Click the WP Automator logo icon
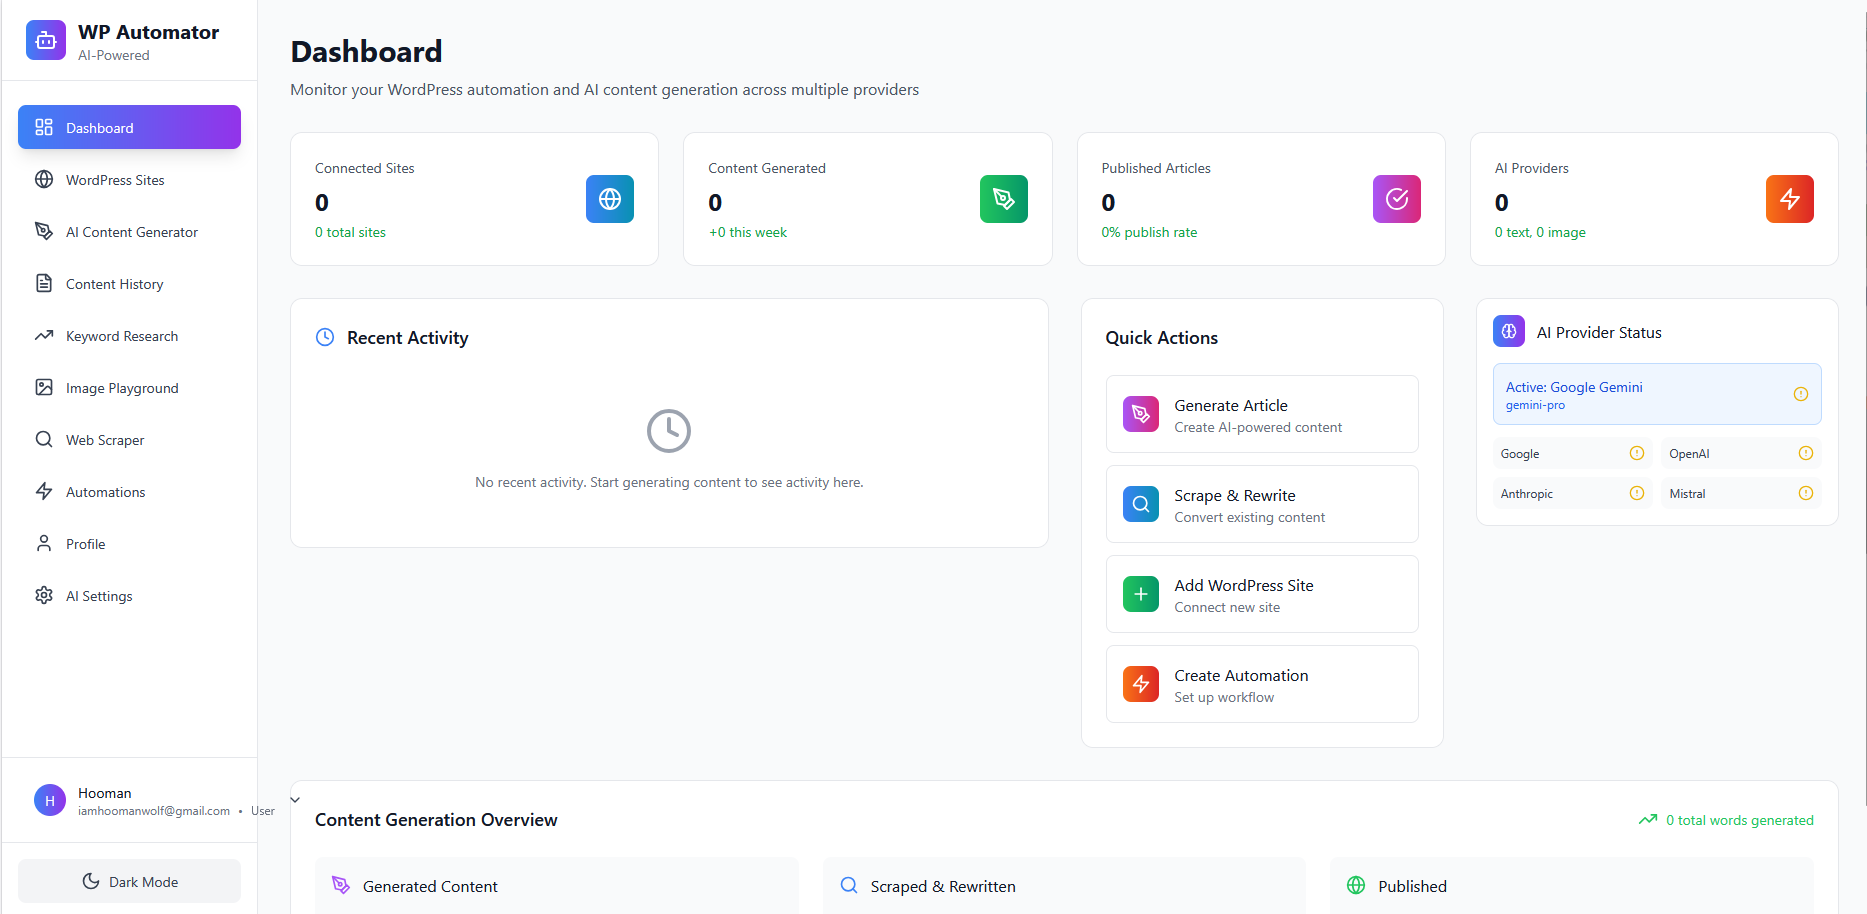The height and width of the screenshot is (914, 1867). [x=45, y=40]
